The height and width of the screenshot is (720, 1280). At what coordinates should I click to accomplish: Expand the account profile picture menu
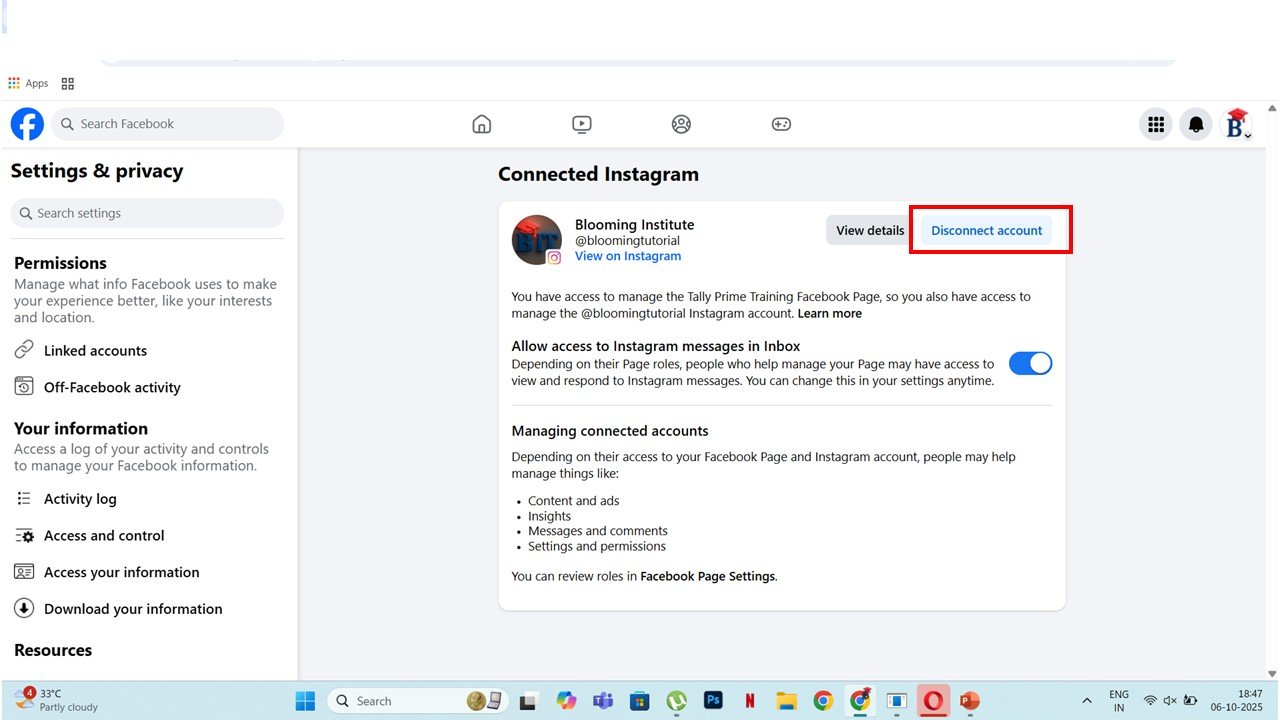click(x=1237, y=124)
